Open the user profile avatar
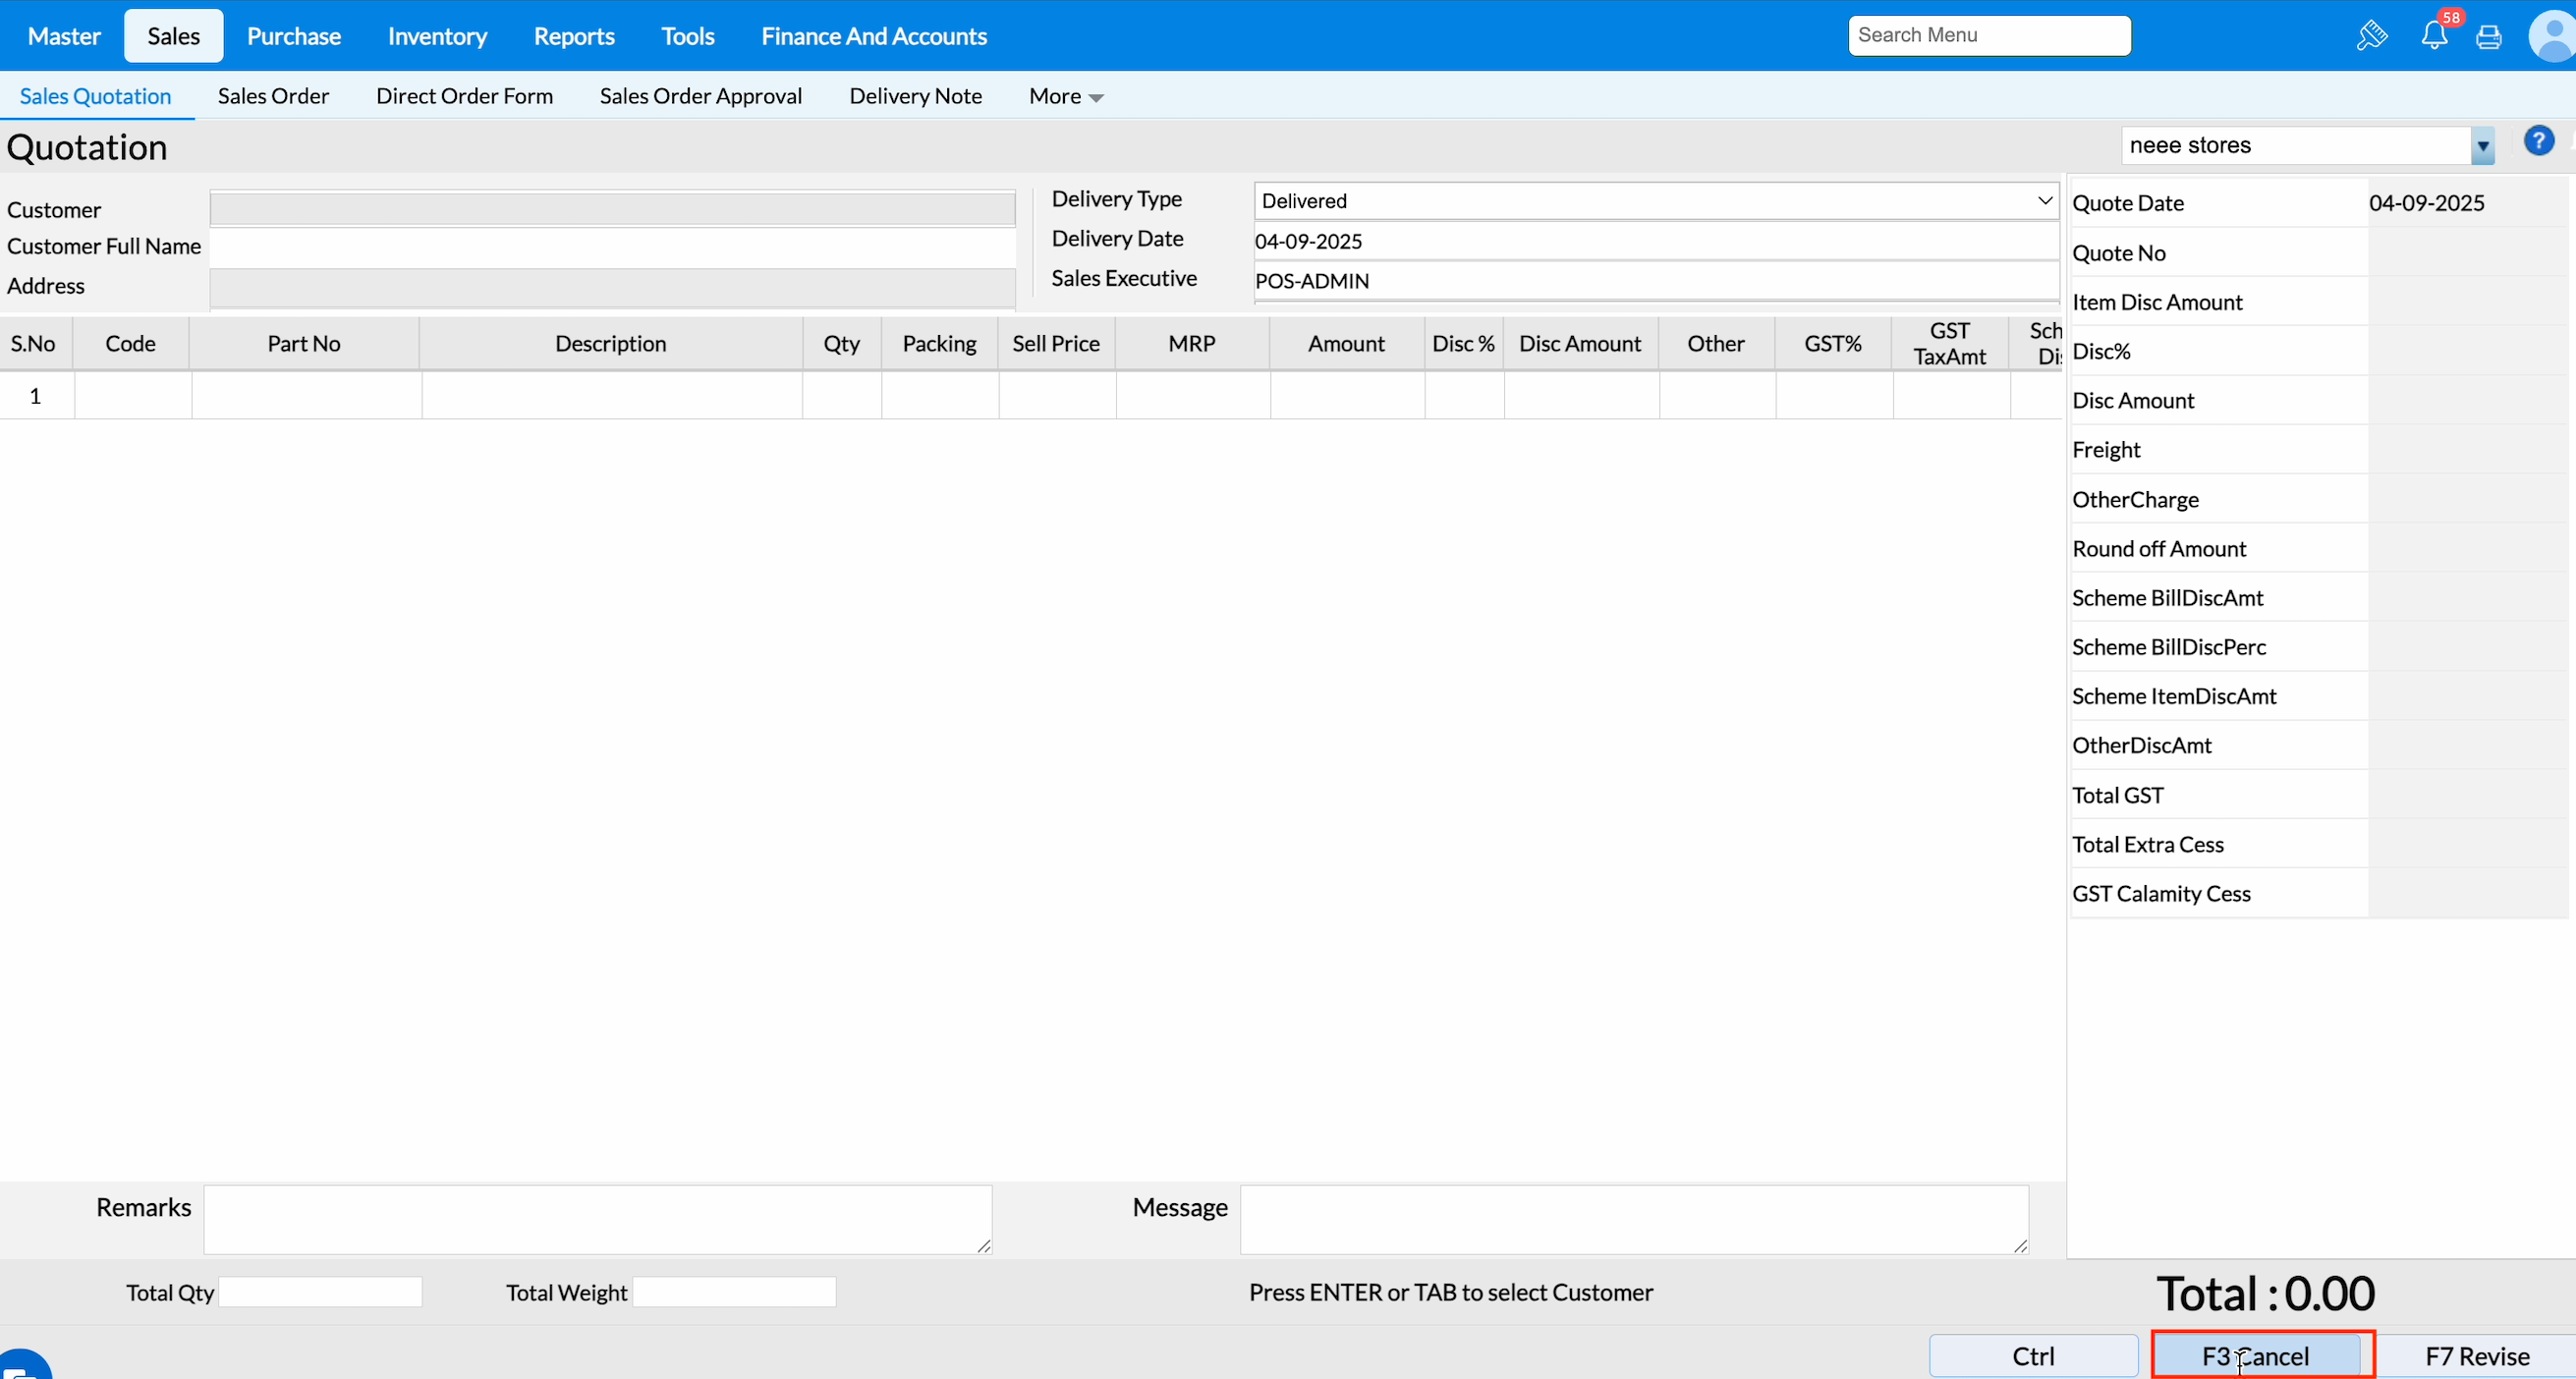Image resolution: width=2576 pixels, height=1379 pixels. click(x=2553, y=37)
